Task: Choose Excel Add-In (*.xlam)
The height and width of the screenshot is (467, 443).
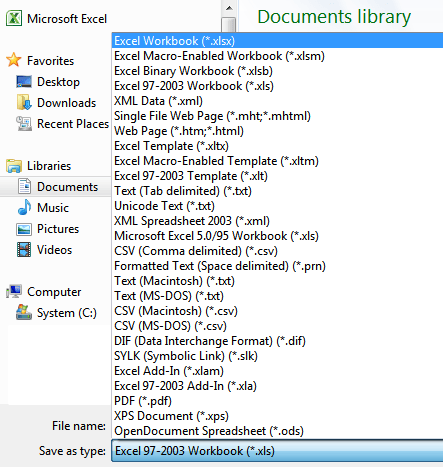Action: click(277, 371)
